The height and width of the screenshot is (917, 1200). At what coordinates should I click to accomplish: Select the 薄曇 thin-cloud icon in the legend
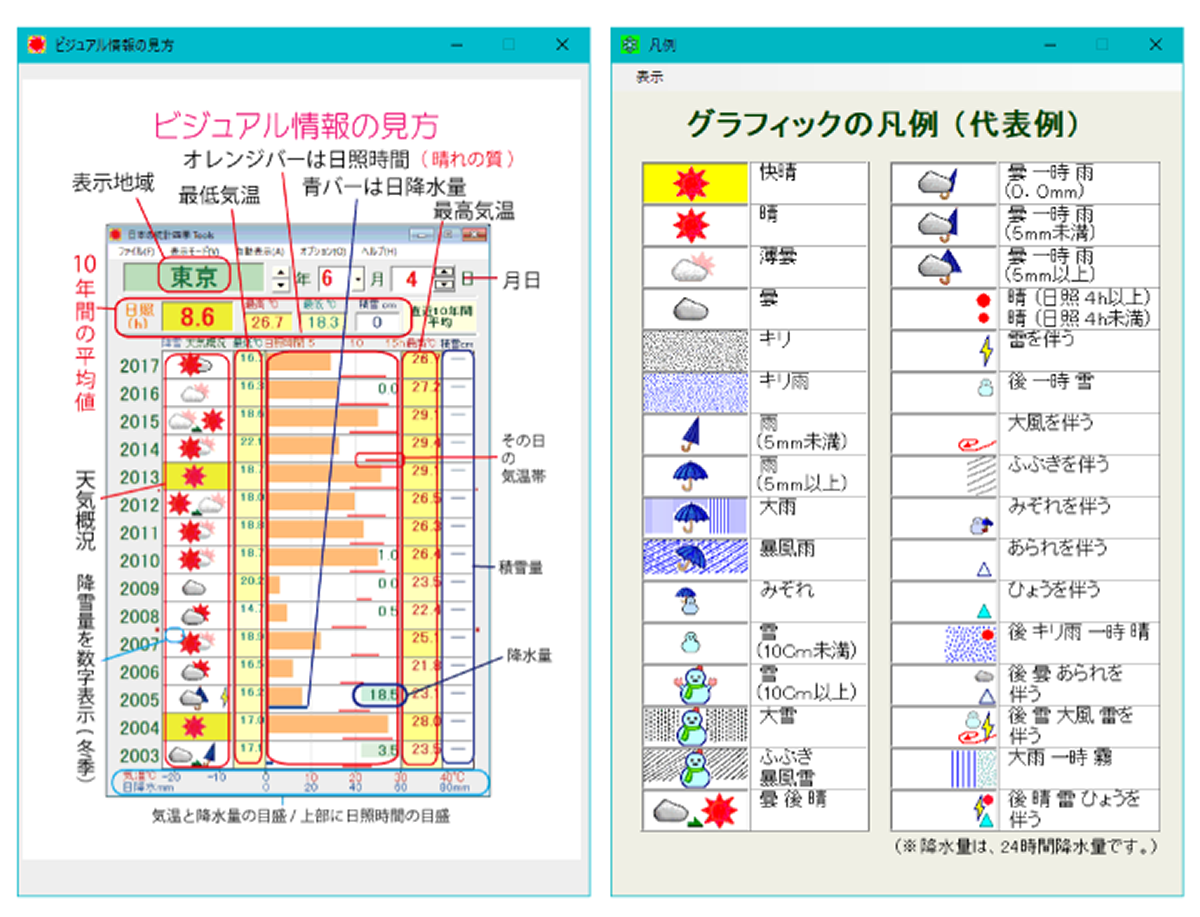click(695, 267)
